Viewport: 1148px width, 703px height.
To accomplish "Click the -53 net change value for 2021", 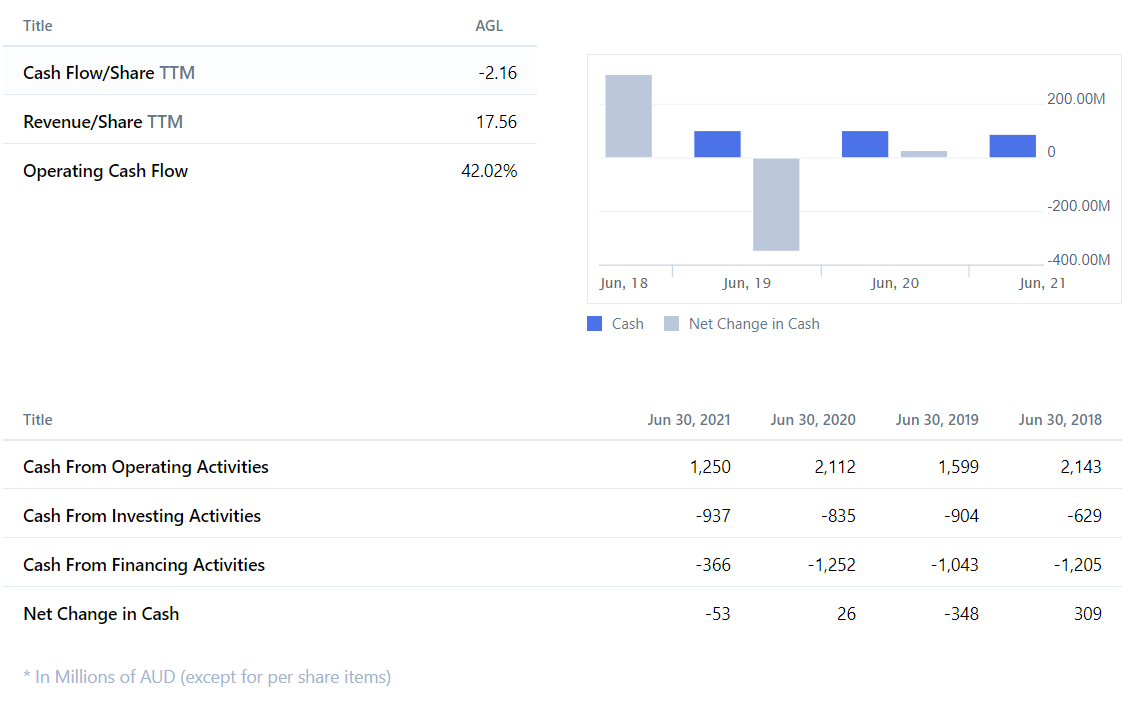I will (x=718, y=614).
